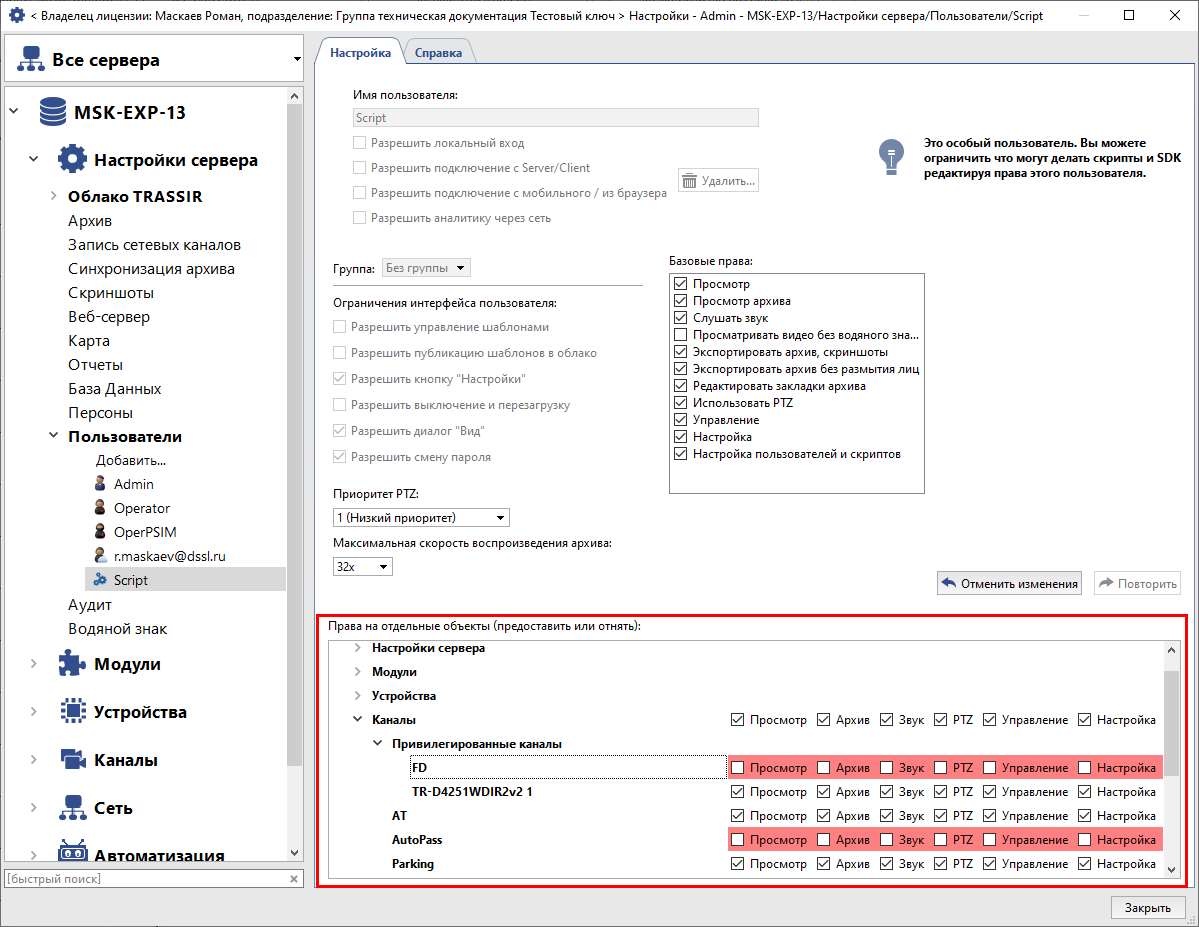Viewport: 1199px width, 927px height.
Task: Click the Admin user avatar icon
Action: click(100, 483)
